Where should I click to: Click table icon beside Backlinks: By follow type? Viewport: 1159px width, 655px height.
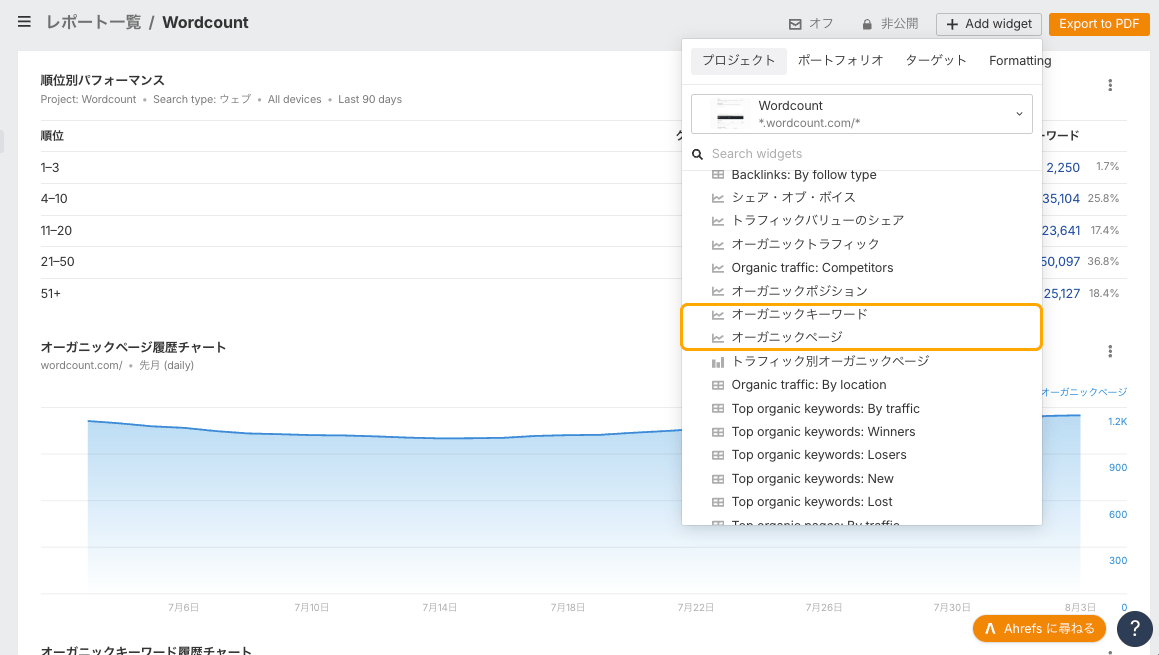pos(717,175)
